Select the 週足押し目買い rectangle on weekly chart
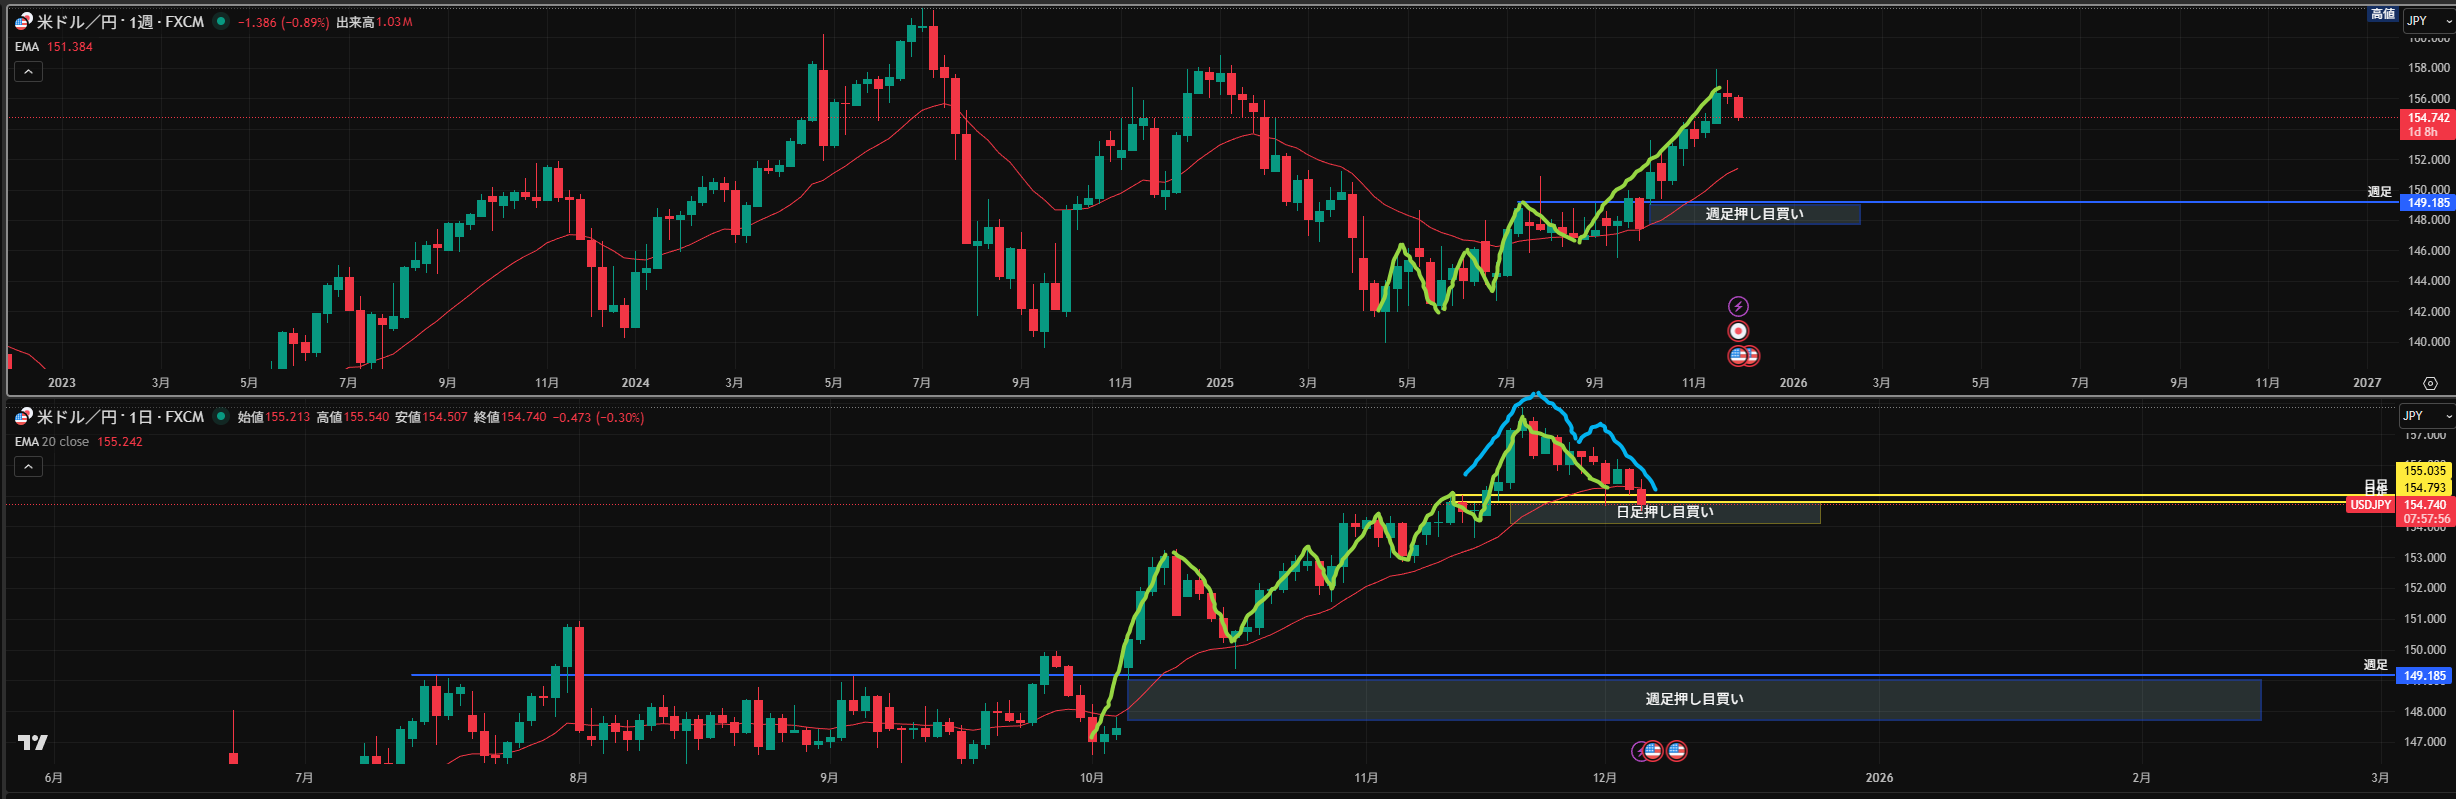 (1754, 214)
